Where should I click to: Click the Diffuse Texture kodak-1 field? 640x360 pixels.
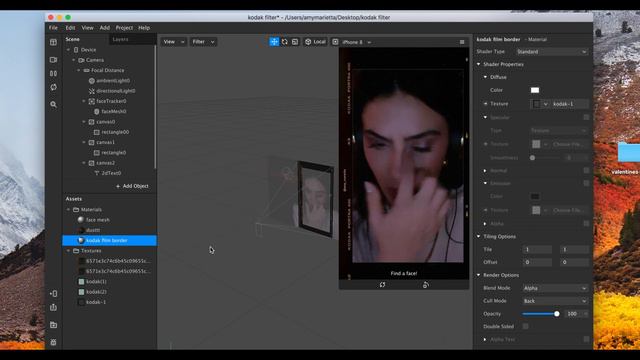coord(570,104)
